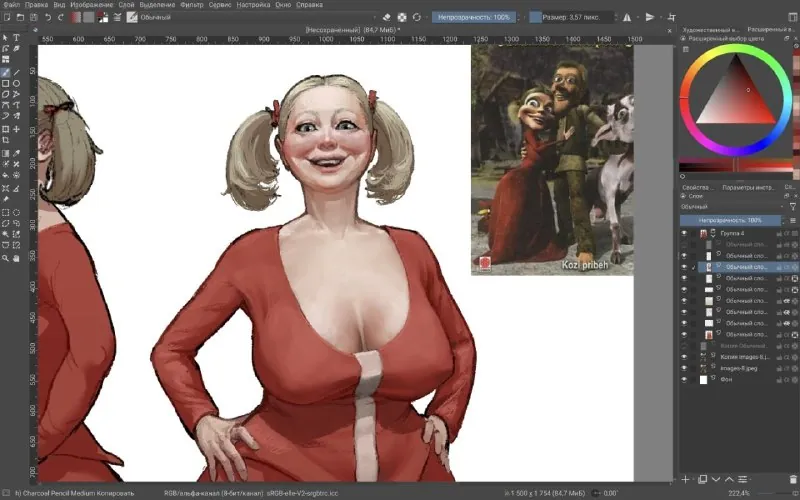800x500 pixels.
Task: Undo the last action in toolbar
Action: point(47,17)
